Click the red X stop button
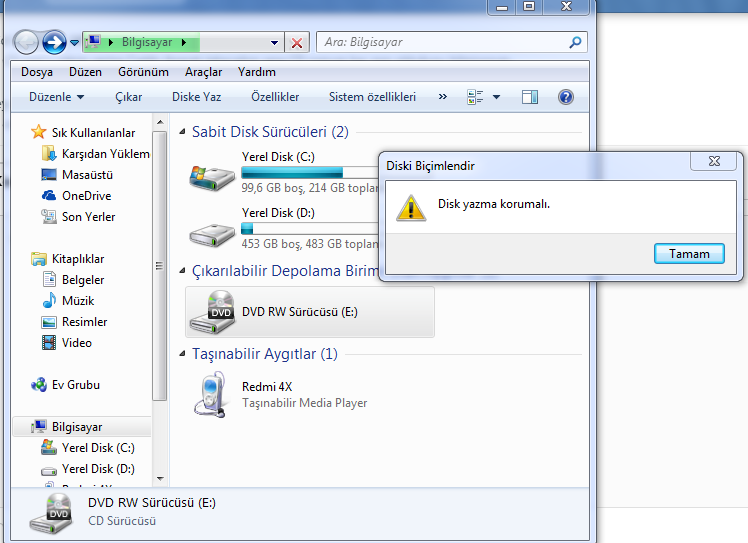748x543 pixels. (297, 43)
